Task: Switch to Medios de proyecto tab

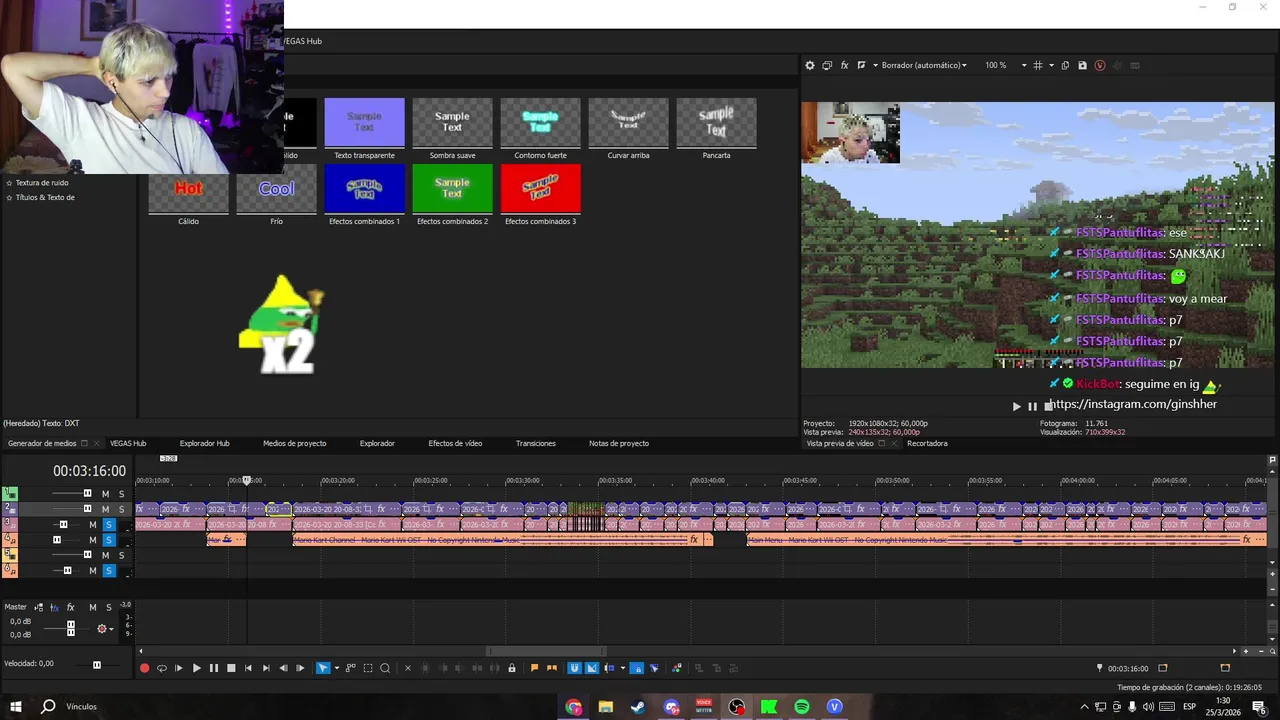Action: pyautogui.click(x=294, y=443)
